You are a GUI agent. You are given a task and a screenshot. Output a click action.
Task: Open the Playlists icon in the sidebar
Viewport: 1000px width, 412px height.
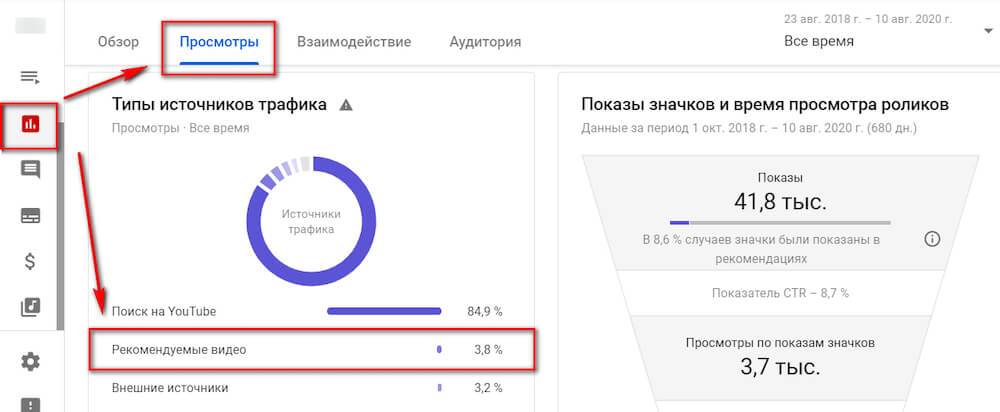(30, 77)
